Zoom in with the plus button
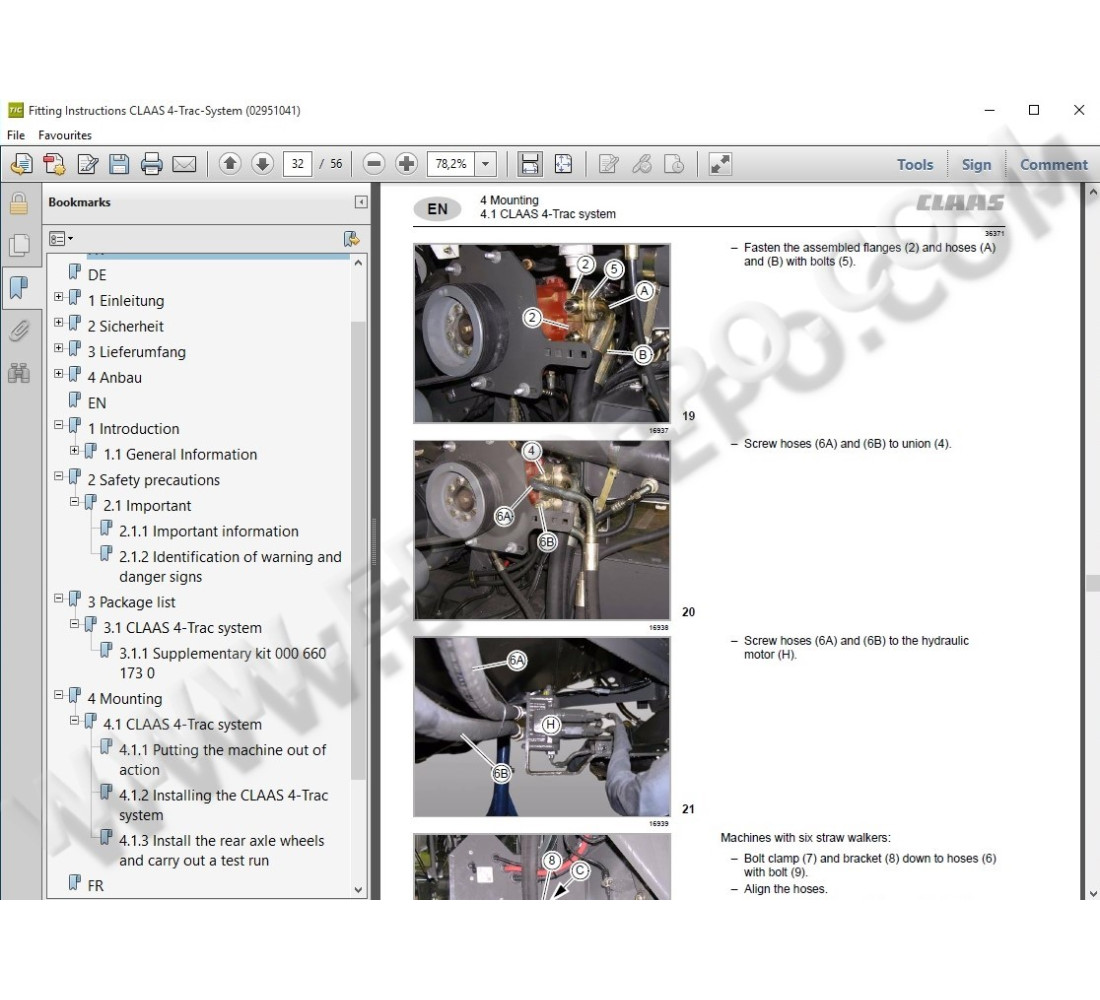This screenshot has width=1100, height=1000. point(406,164)
